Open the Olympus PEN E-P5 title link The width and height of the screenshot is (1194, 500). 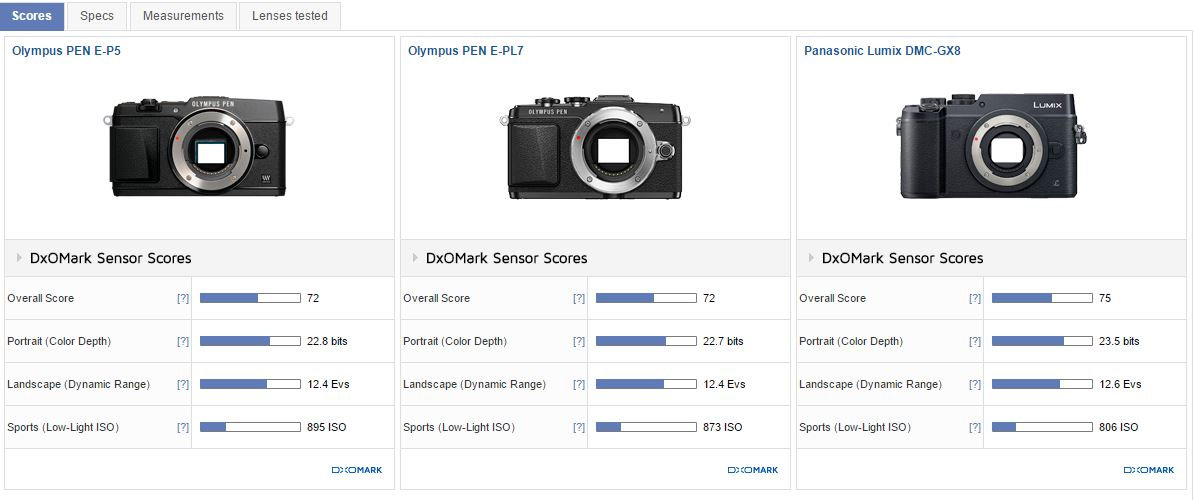(x=66, y=50)
